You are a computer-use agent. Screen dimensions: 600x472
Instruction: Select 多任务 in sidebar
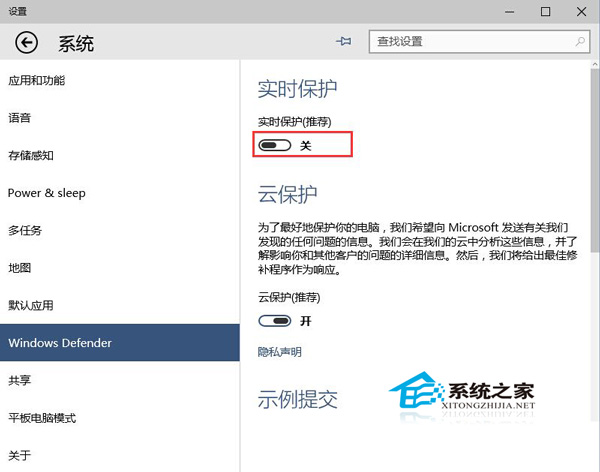tap(120, 230)
